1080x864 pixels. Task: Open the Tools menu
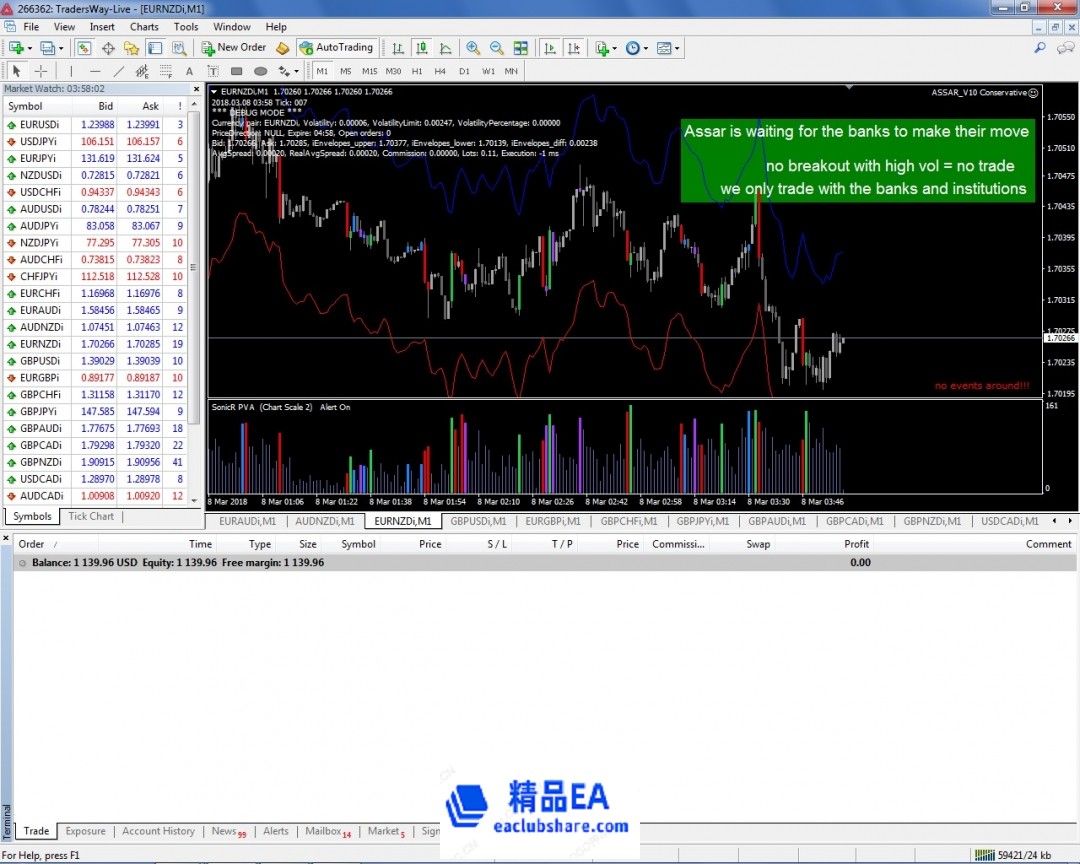[186, 27]
